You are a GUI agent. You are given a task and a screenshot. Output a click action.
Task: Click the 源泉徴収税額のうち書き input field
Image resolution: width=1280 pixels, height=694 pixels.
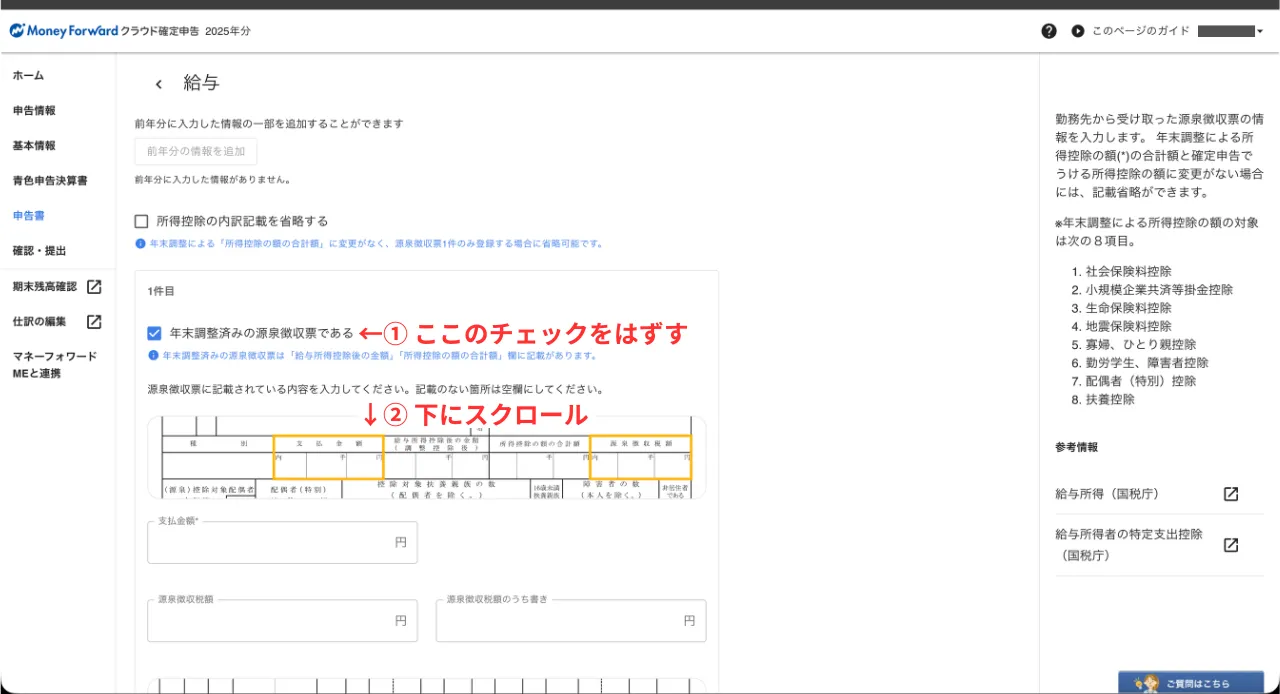(560, 621)
